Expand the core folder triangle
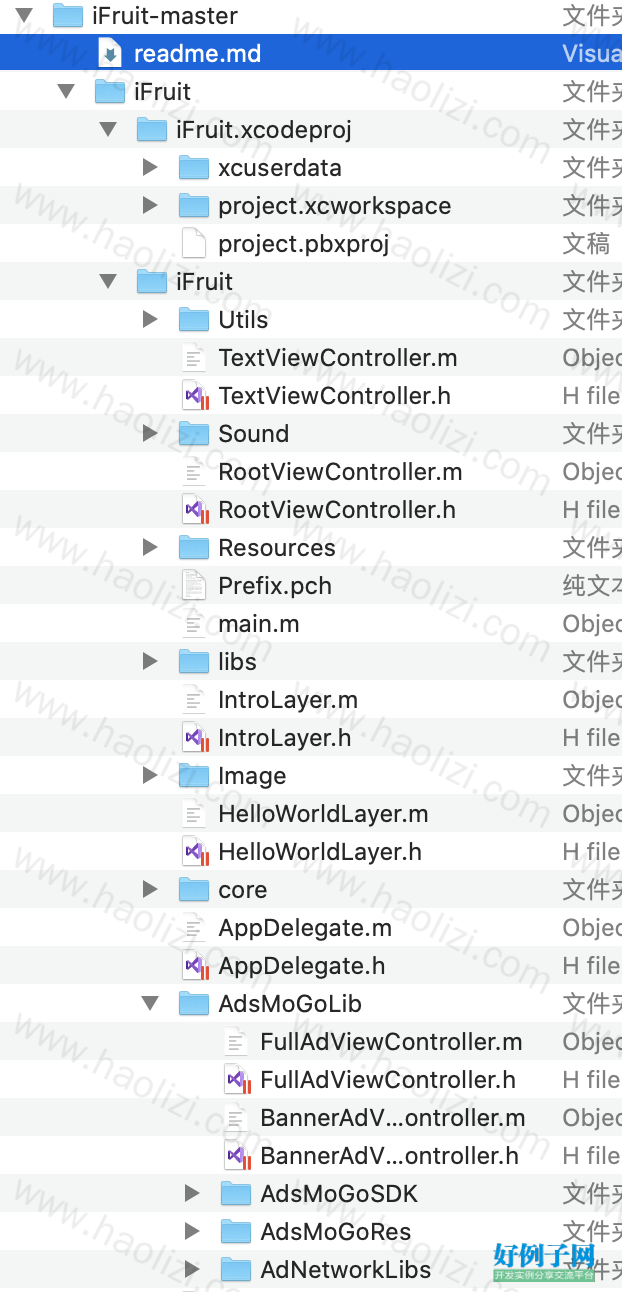This screenshot has width=622, height=1292. click(x=150, y=890)
